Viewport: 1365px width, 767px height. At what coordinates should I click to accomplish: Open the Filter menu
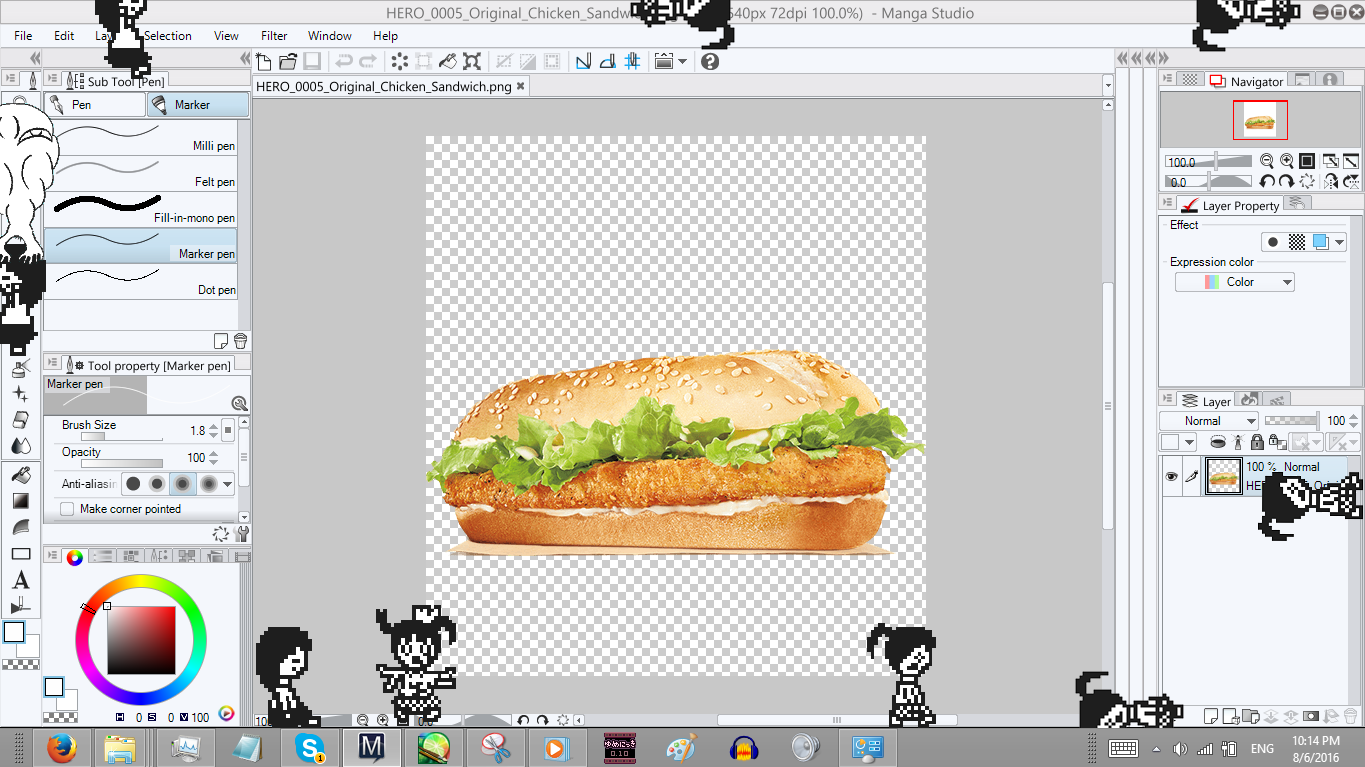click(x=274, y=36)
